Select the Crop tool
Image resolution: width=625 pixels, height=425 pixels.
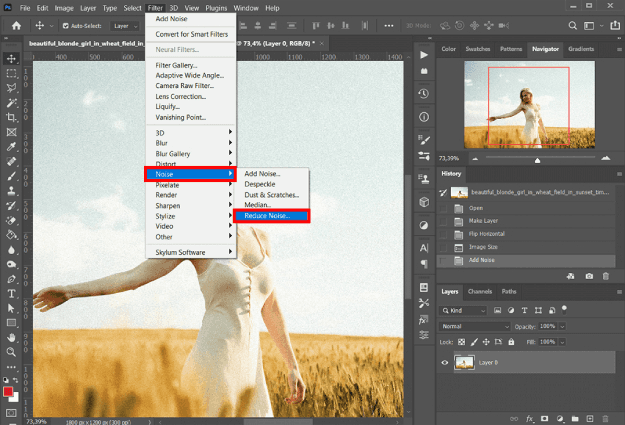11,116
